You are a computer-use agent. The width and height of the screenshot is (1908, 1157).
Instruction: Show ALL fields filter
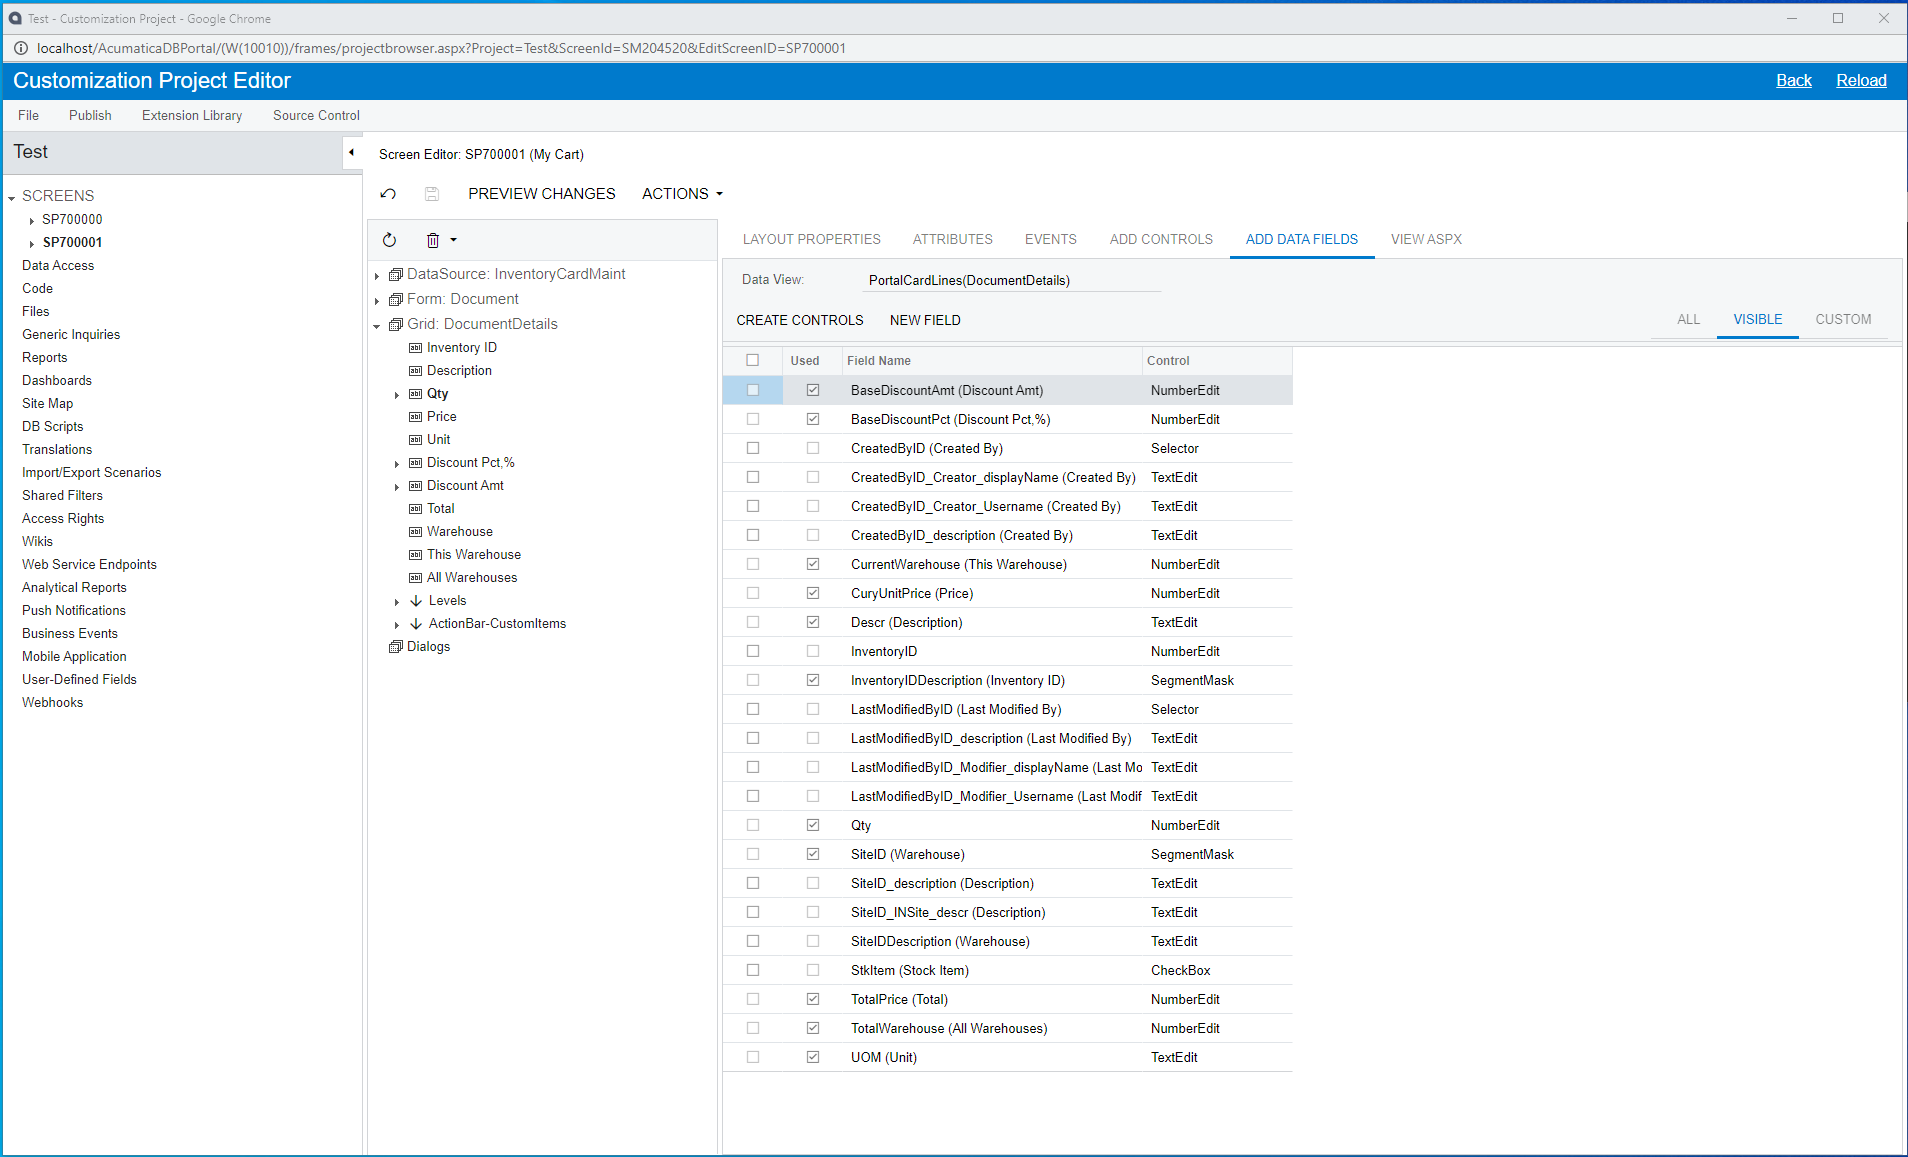point(1688,319)
